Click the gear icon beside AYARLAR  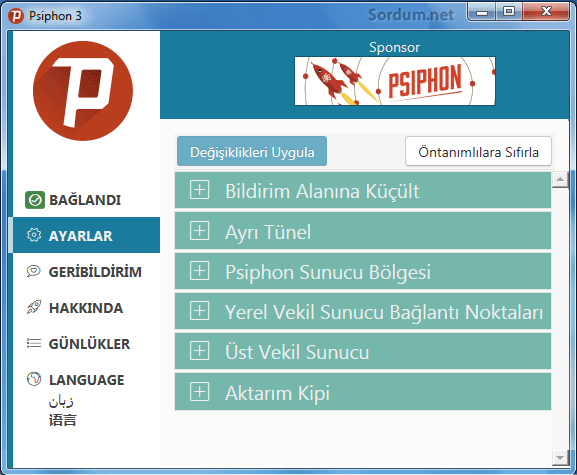34,235
